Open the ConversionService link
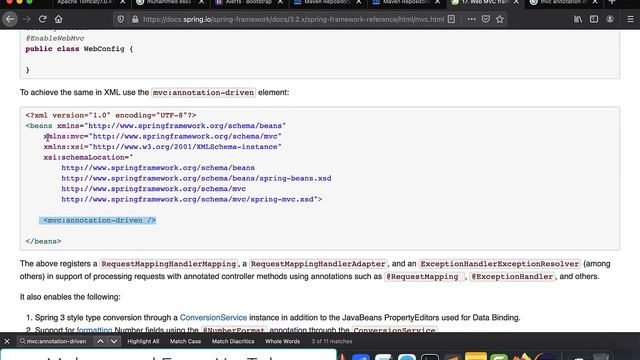The height and width of the screenshot is (360, 640). tap(213, 318)
